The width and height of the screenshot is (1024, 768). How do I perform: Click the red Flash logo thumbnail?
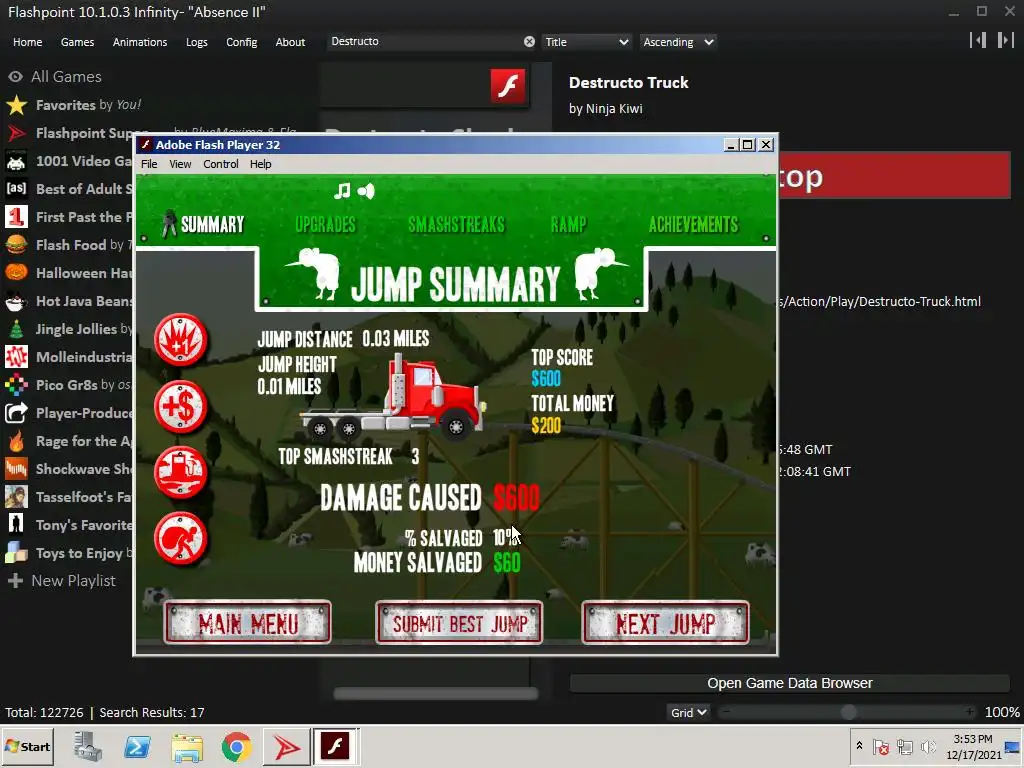click(x=507, y=86)
